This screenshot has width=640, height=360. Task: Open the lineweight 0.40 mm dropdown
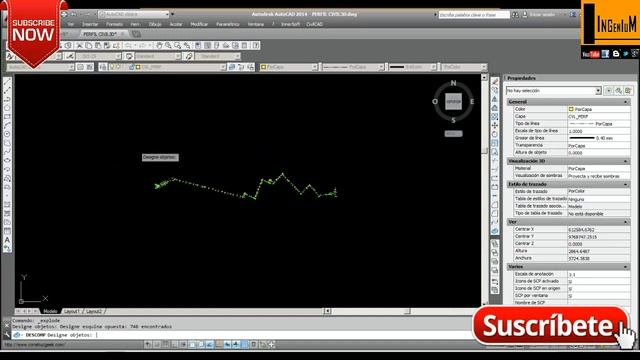click(x=433, y=67)
